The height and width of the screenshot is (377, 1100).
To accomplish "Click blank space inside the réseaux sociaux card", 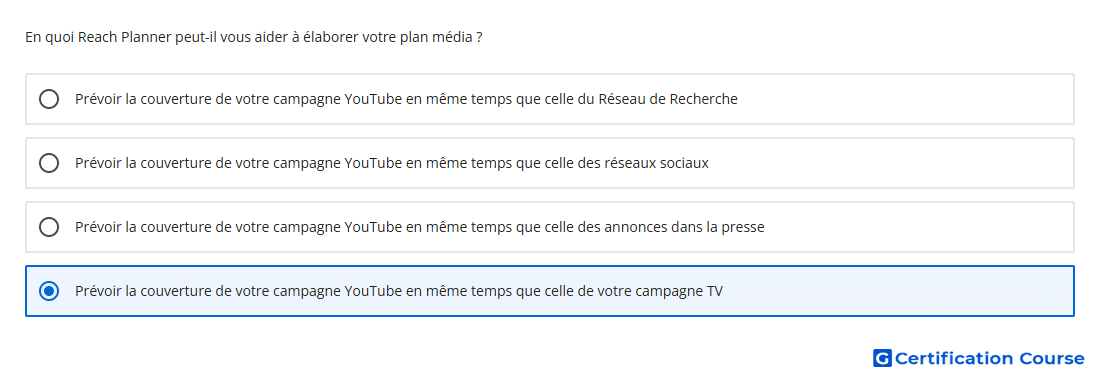I will [x=891, y=163].
